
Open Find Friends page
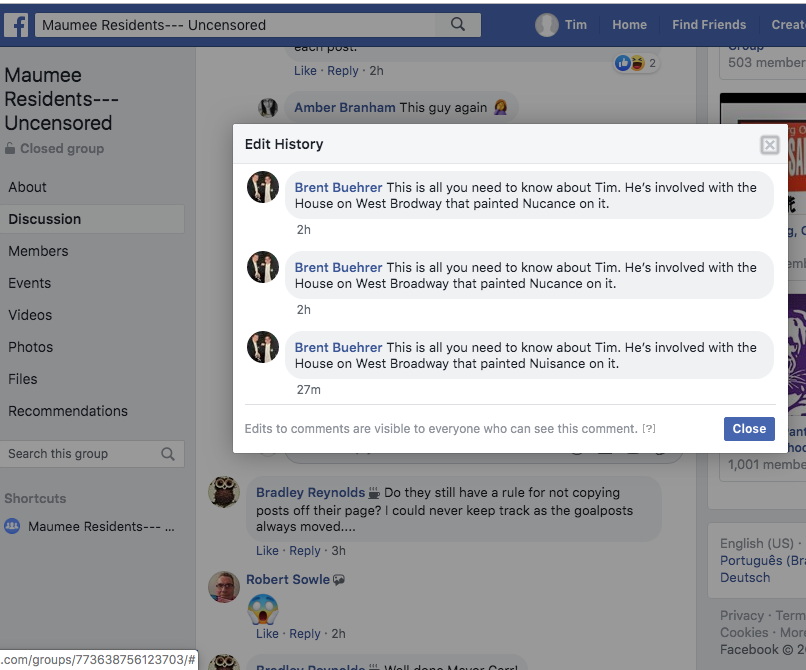coord(708,25)
